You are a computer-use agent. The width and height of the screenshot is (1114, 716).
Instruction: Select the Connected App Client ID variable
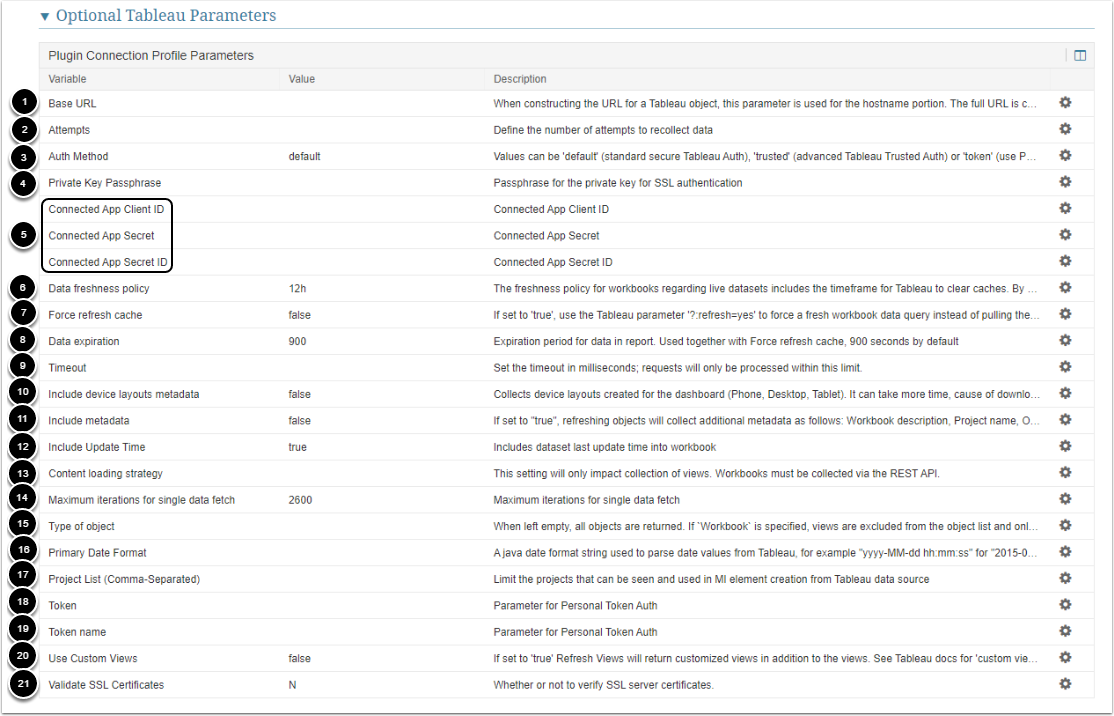pyautogui.click(x=104, y=210)
